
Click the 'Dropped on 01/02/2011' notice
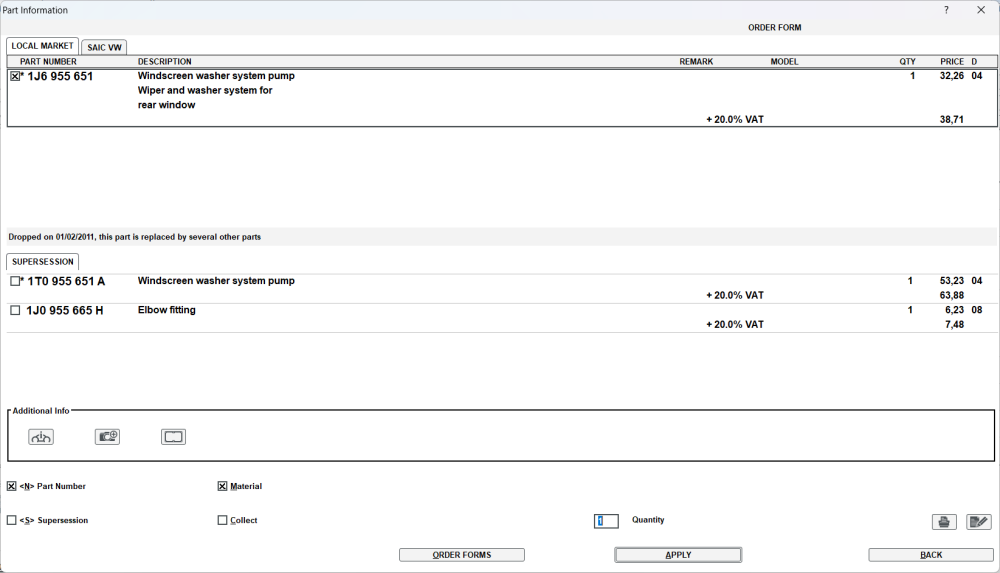(x=135, y=237)
